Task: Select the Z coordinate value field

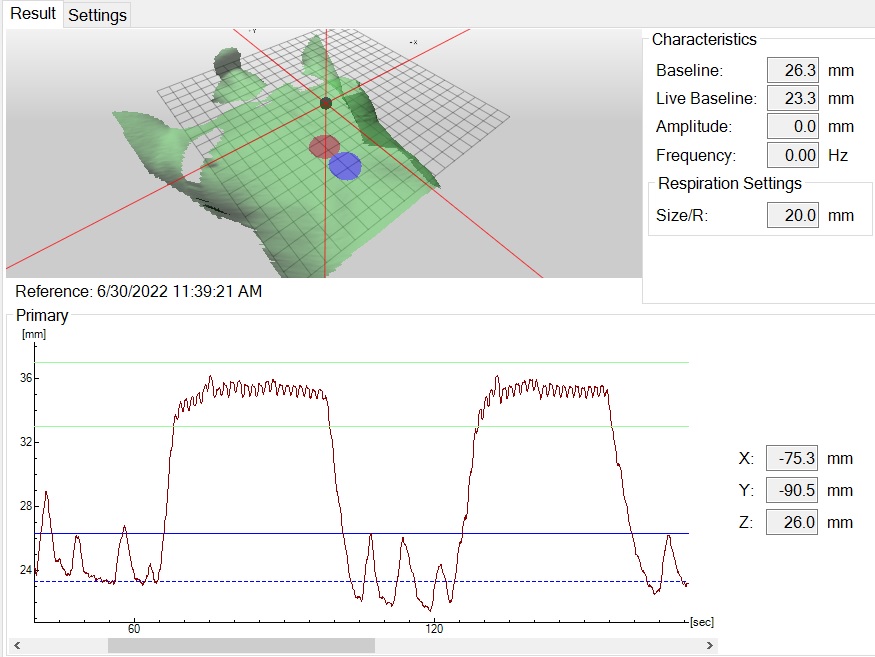Action: tap(792, 522)
